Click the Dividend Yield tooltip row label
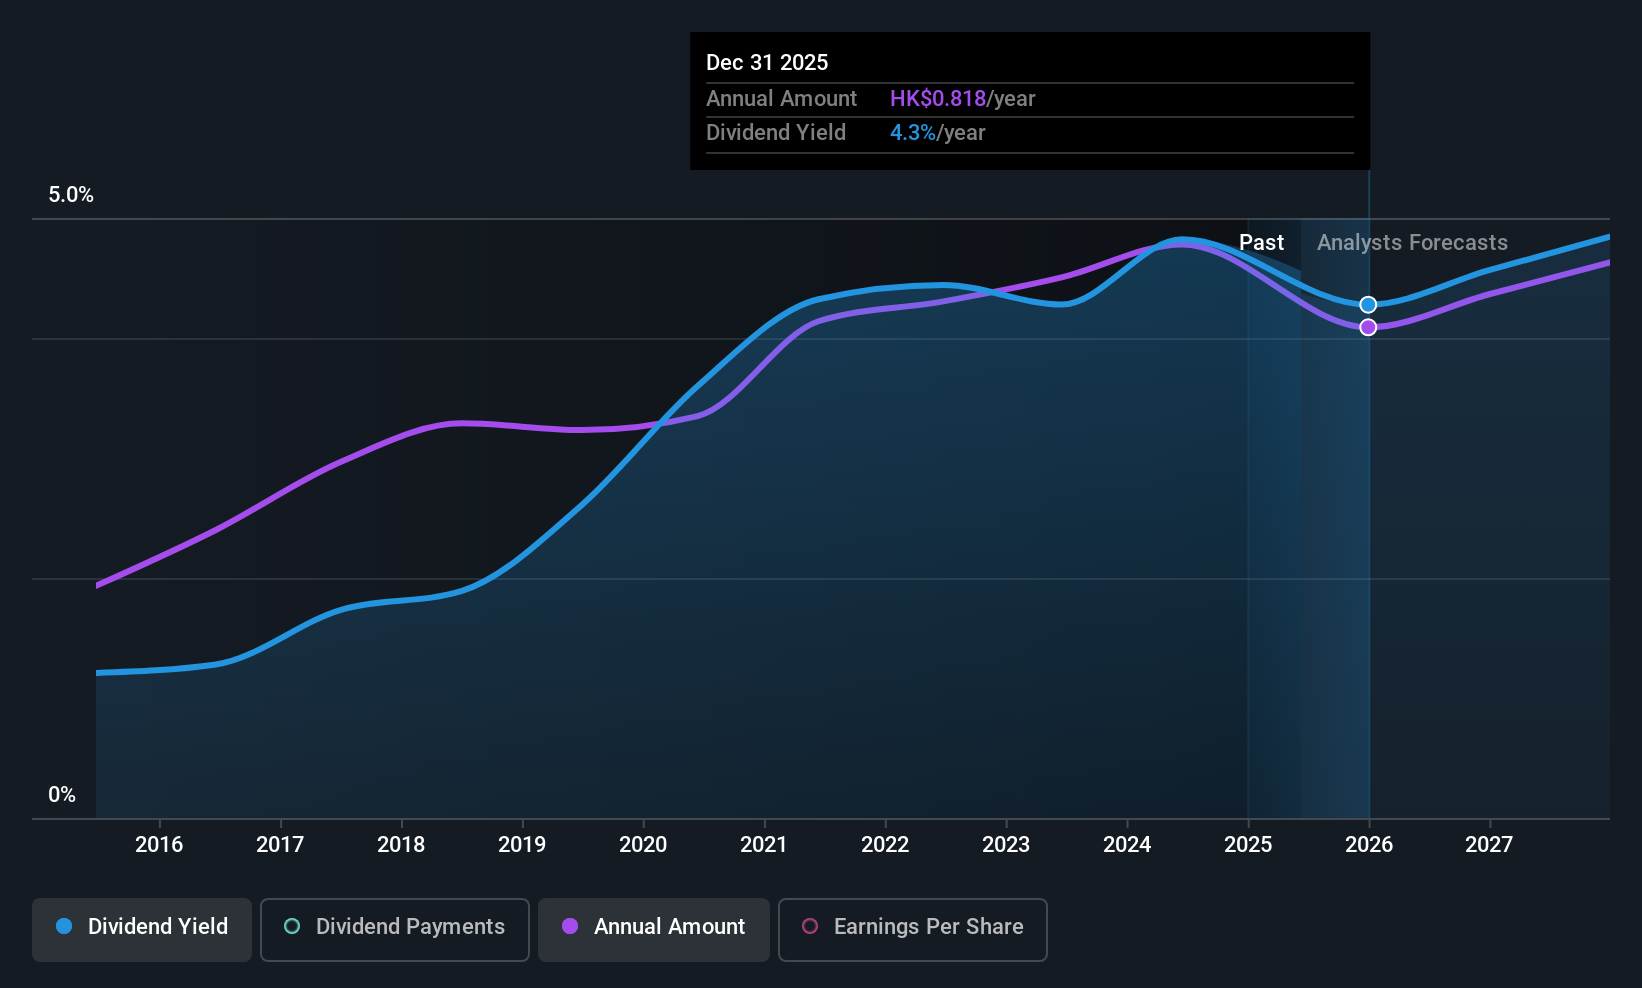The image size is (1642, 988). [x=776, y=133]
